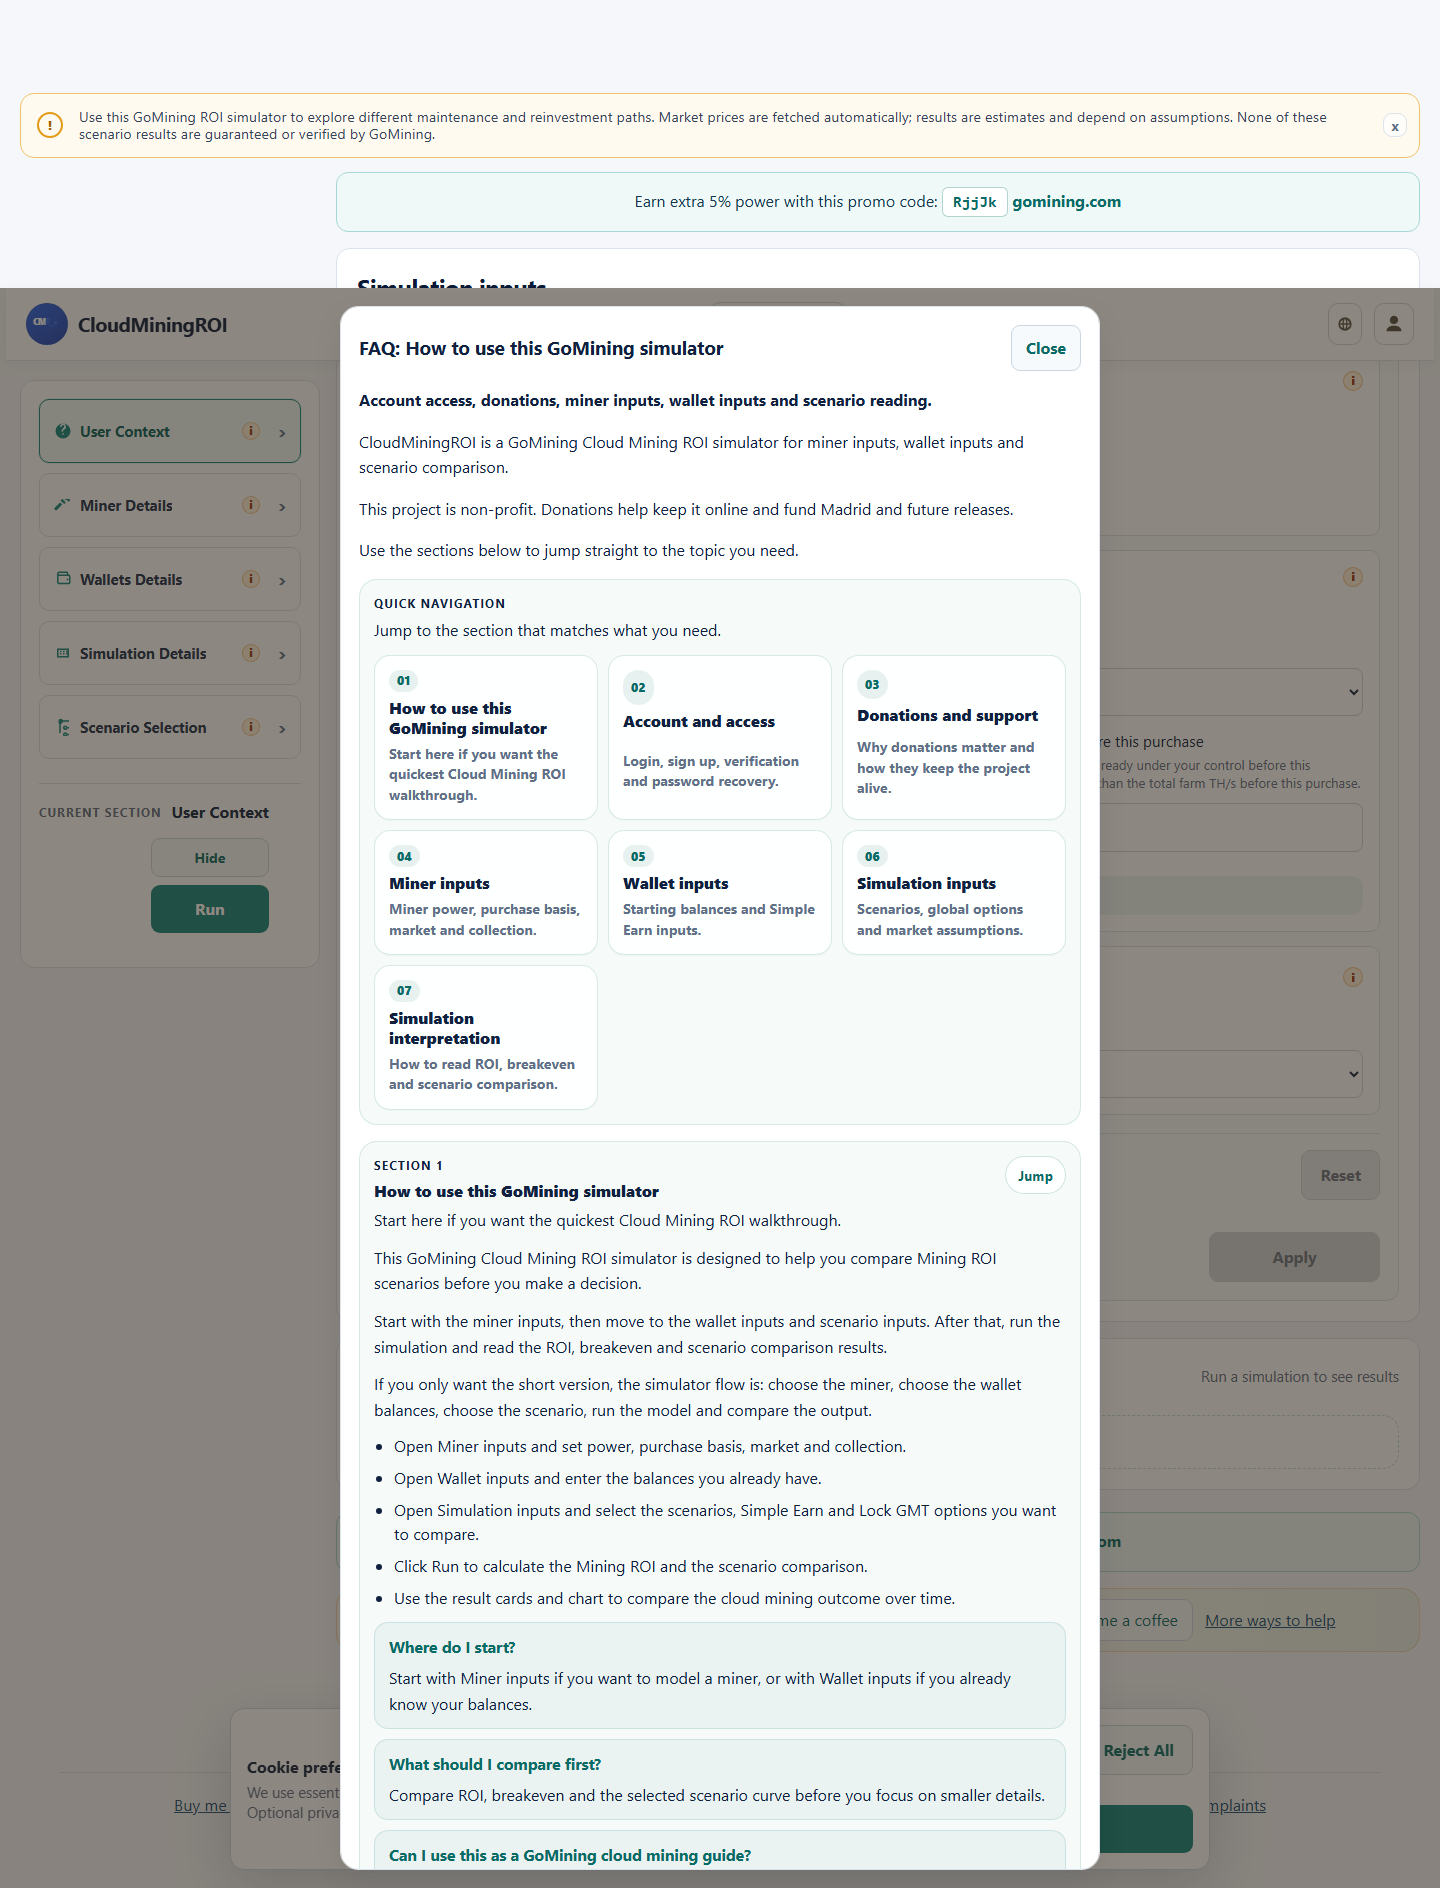Expand the Wallets Details chevron
This screenshot has height=1888, width=1440.
[x=282, y=581]
